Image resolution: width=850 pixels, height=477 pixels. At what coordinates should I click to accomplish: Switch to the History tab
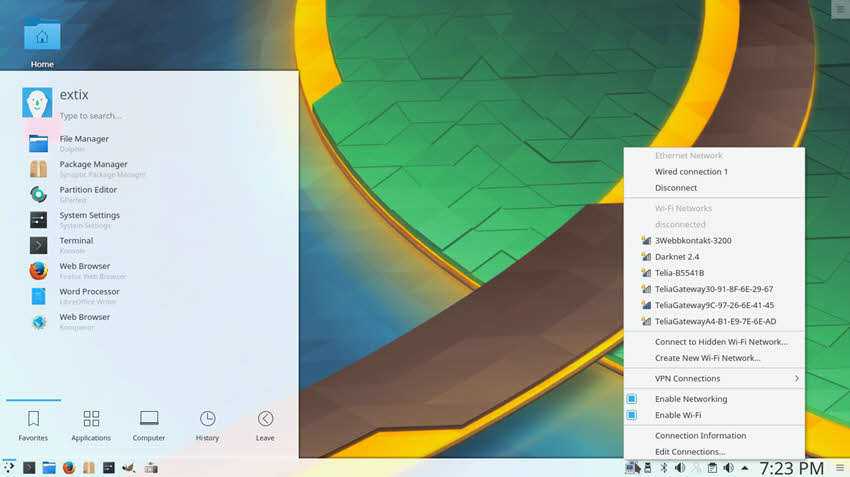[207, 425]
